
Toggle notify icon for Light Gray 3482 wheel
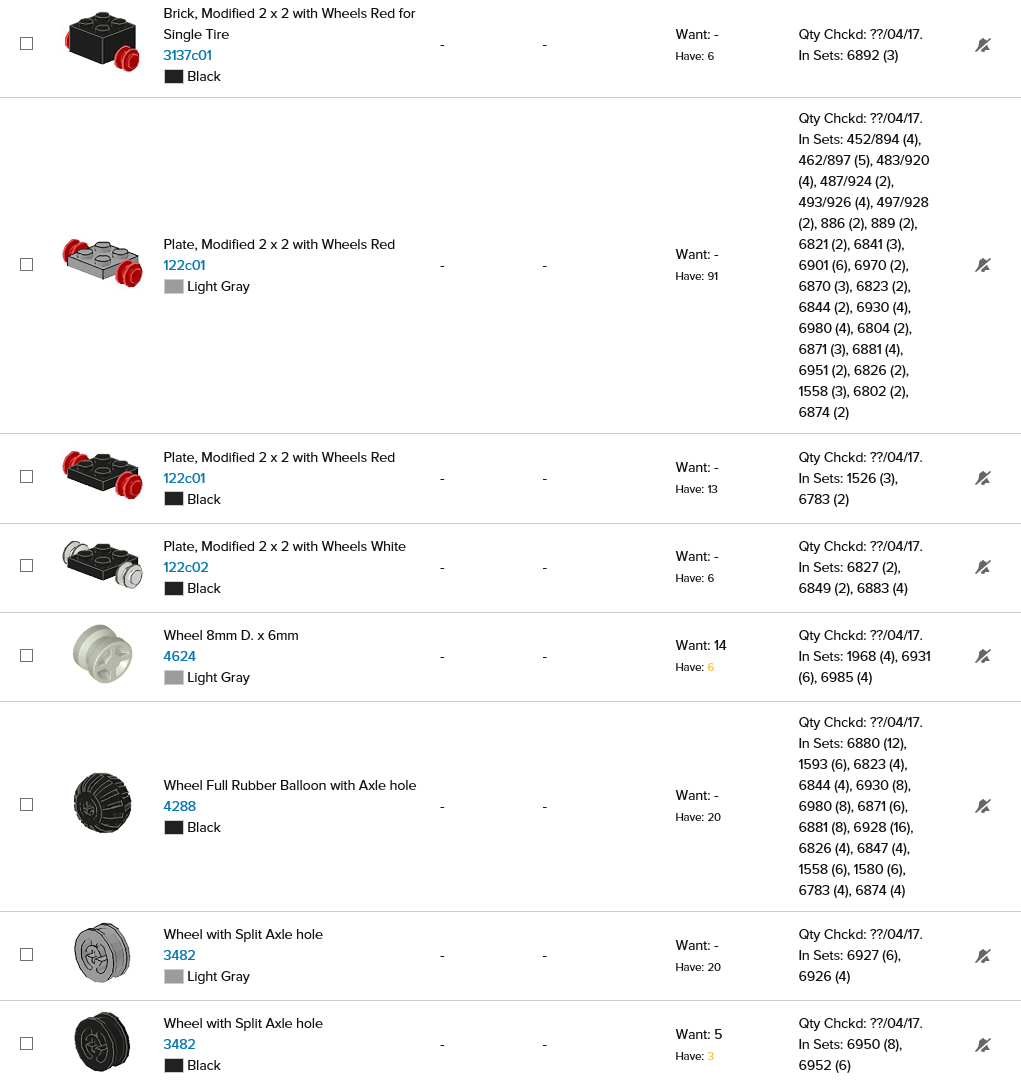coord(983,955)
